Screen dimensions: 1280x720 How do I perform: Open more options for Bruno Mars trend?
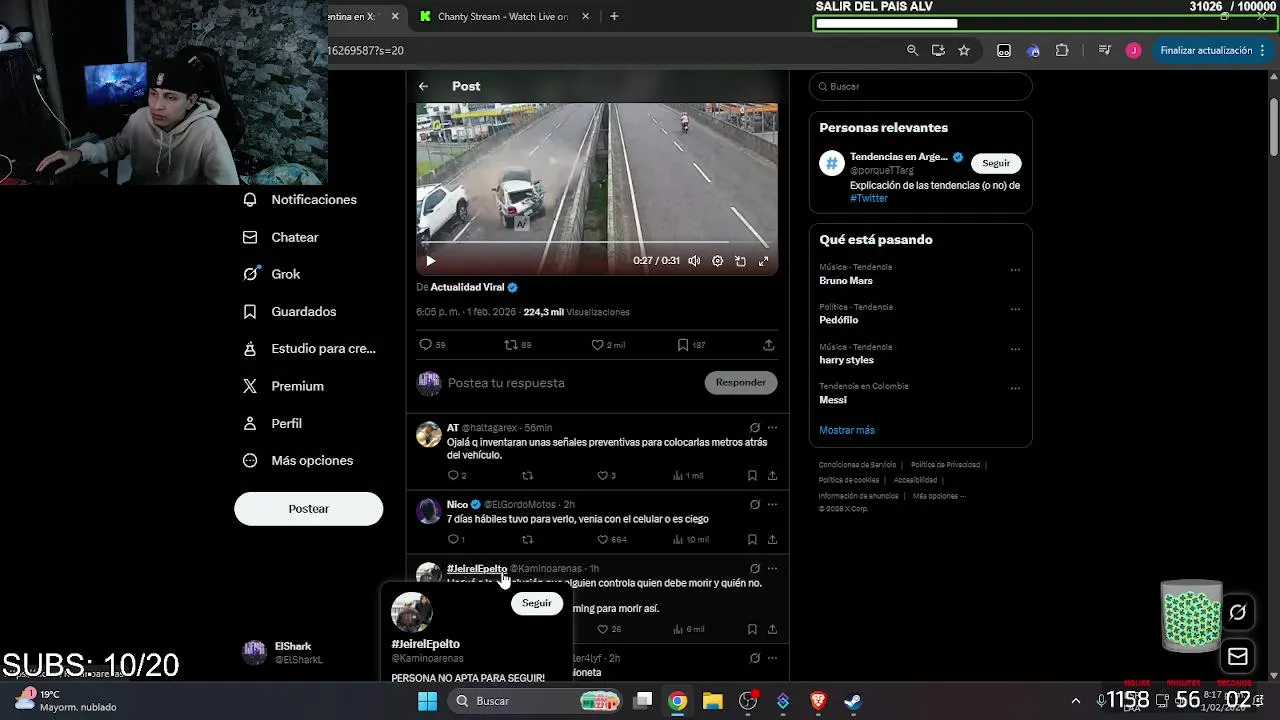pos(1015,270)
